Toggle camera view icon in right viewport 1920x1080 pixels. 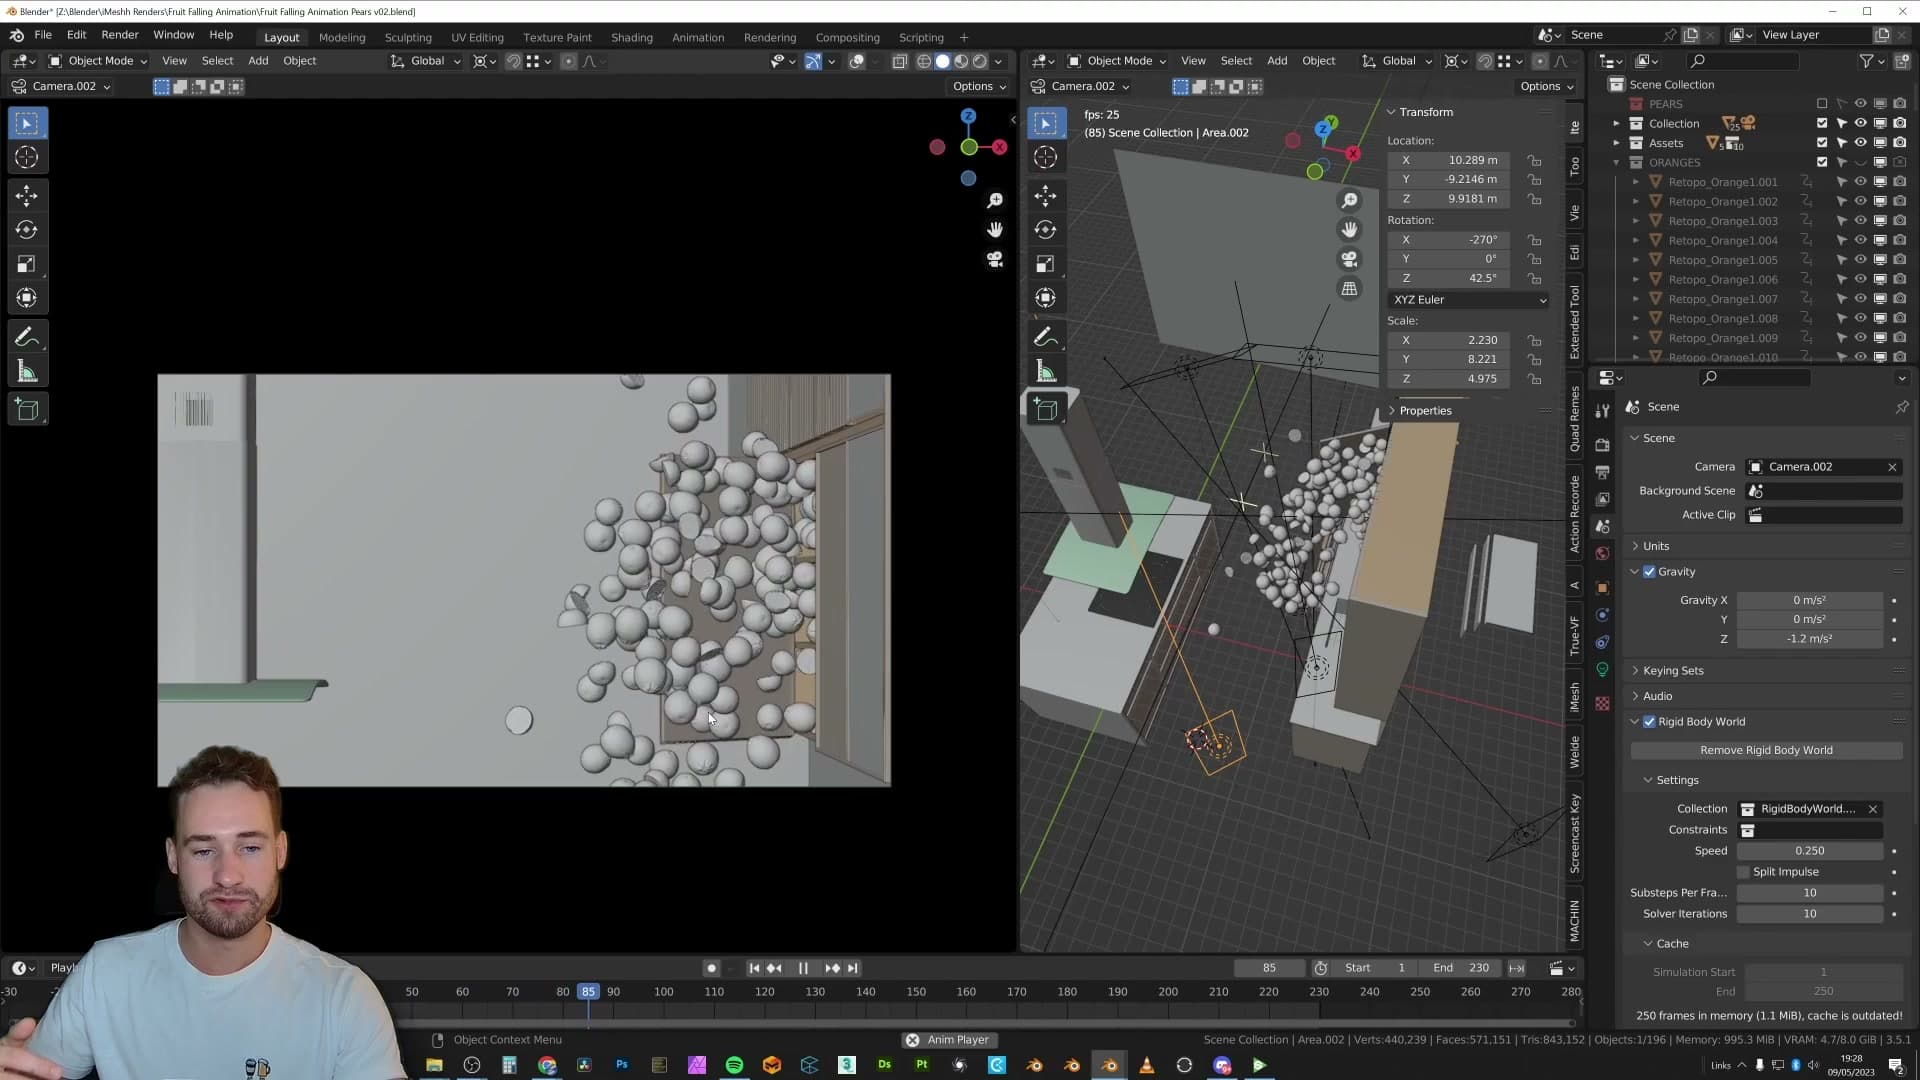(x=1349, y=259)
